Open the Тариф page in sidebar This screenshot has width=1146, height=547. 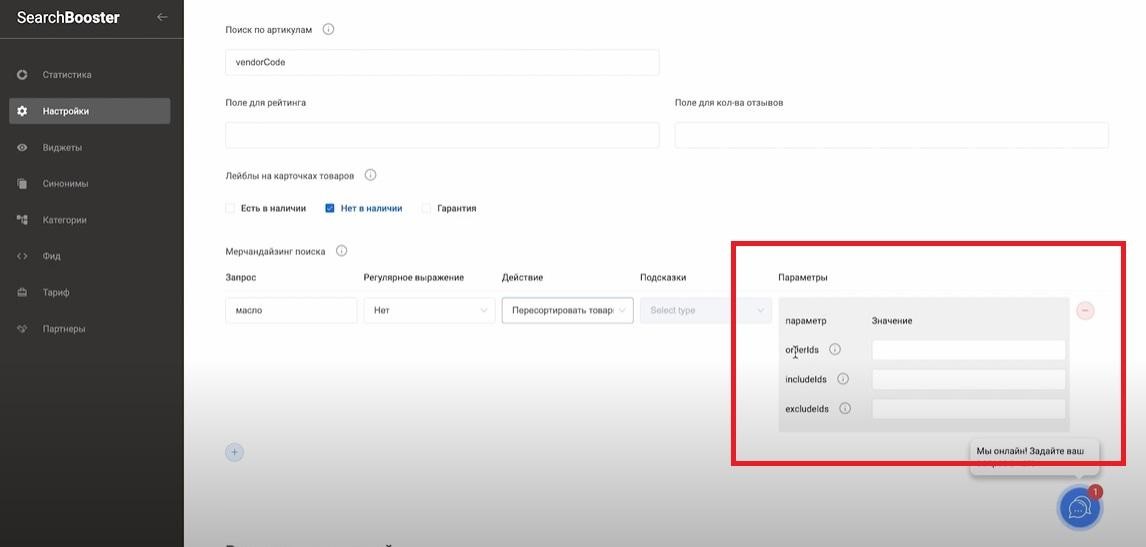click(56, 293)
